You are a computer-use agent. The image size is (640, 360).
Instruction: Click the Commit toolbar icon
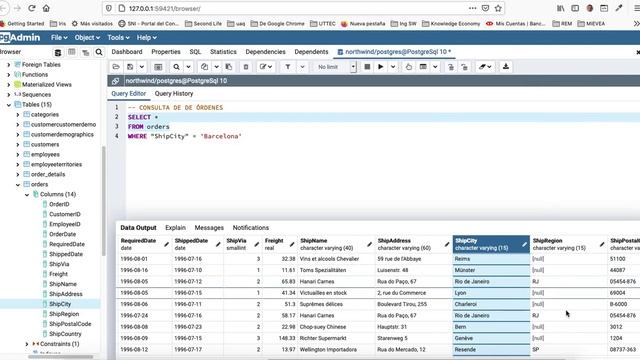pyautogui.click(x=451, y=67)
